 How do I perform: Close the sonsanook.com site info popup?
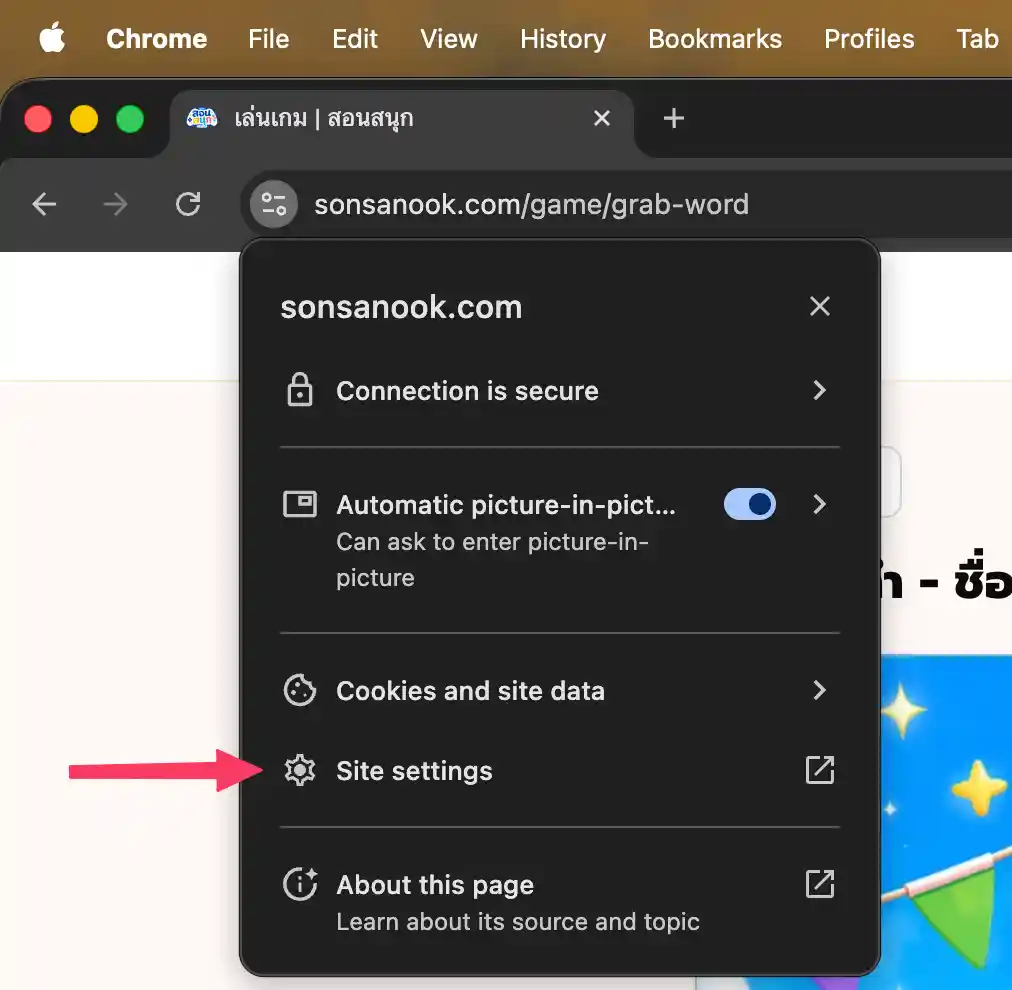pos(820,307)
